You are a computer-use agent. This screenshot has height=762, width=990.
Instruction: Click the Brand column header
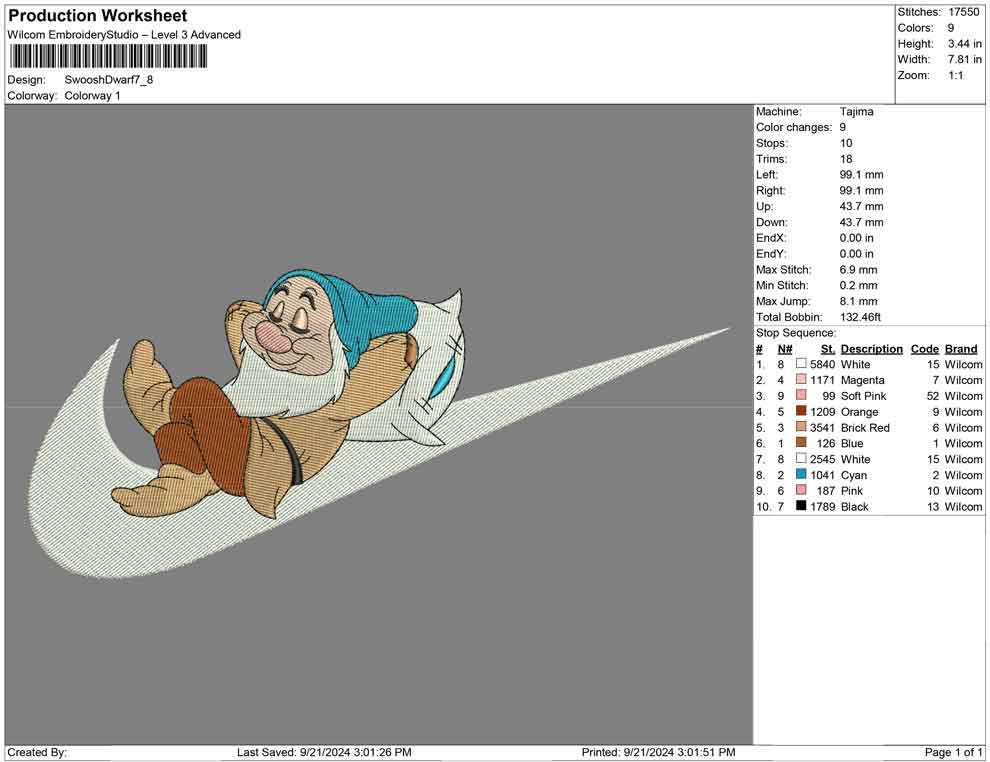961,349
